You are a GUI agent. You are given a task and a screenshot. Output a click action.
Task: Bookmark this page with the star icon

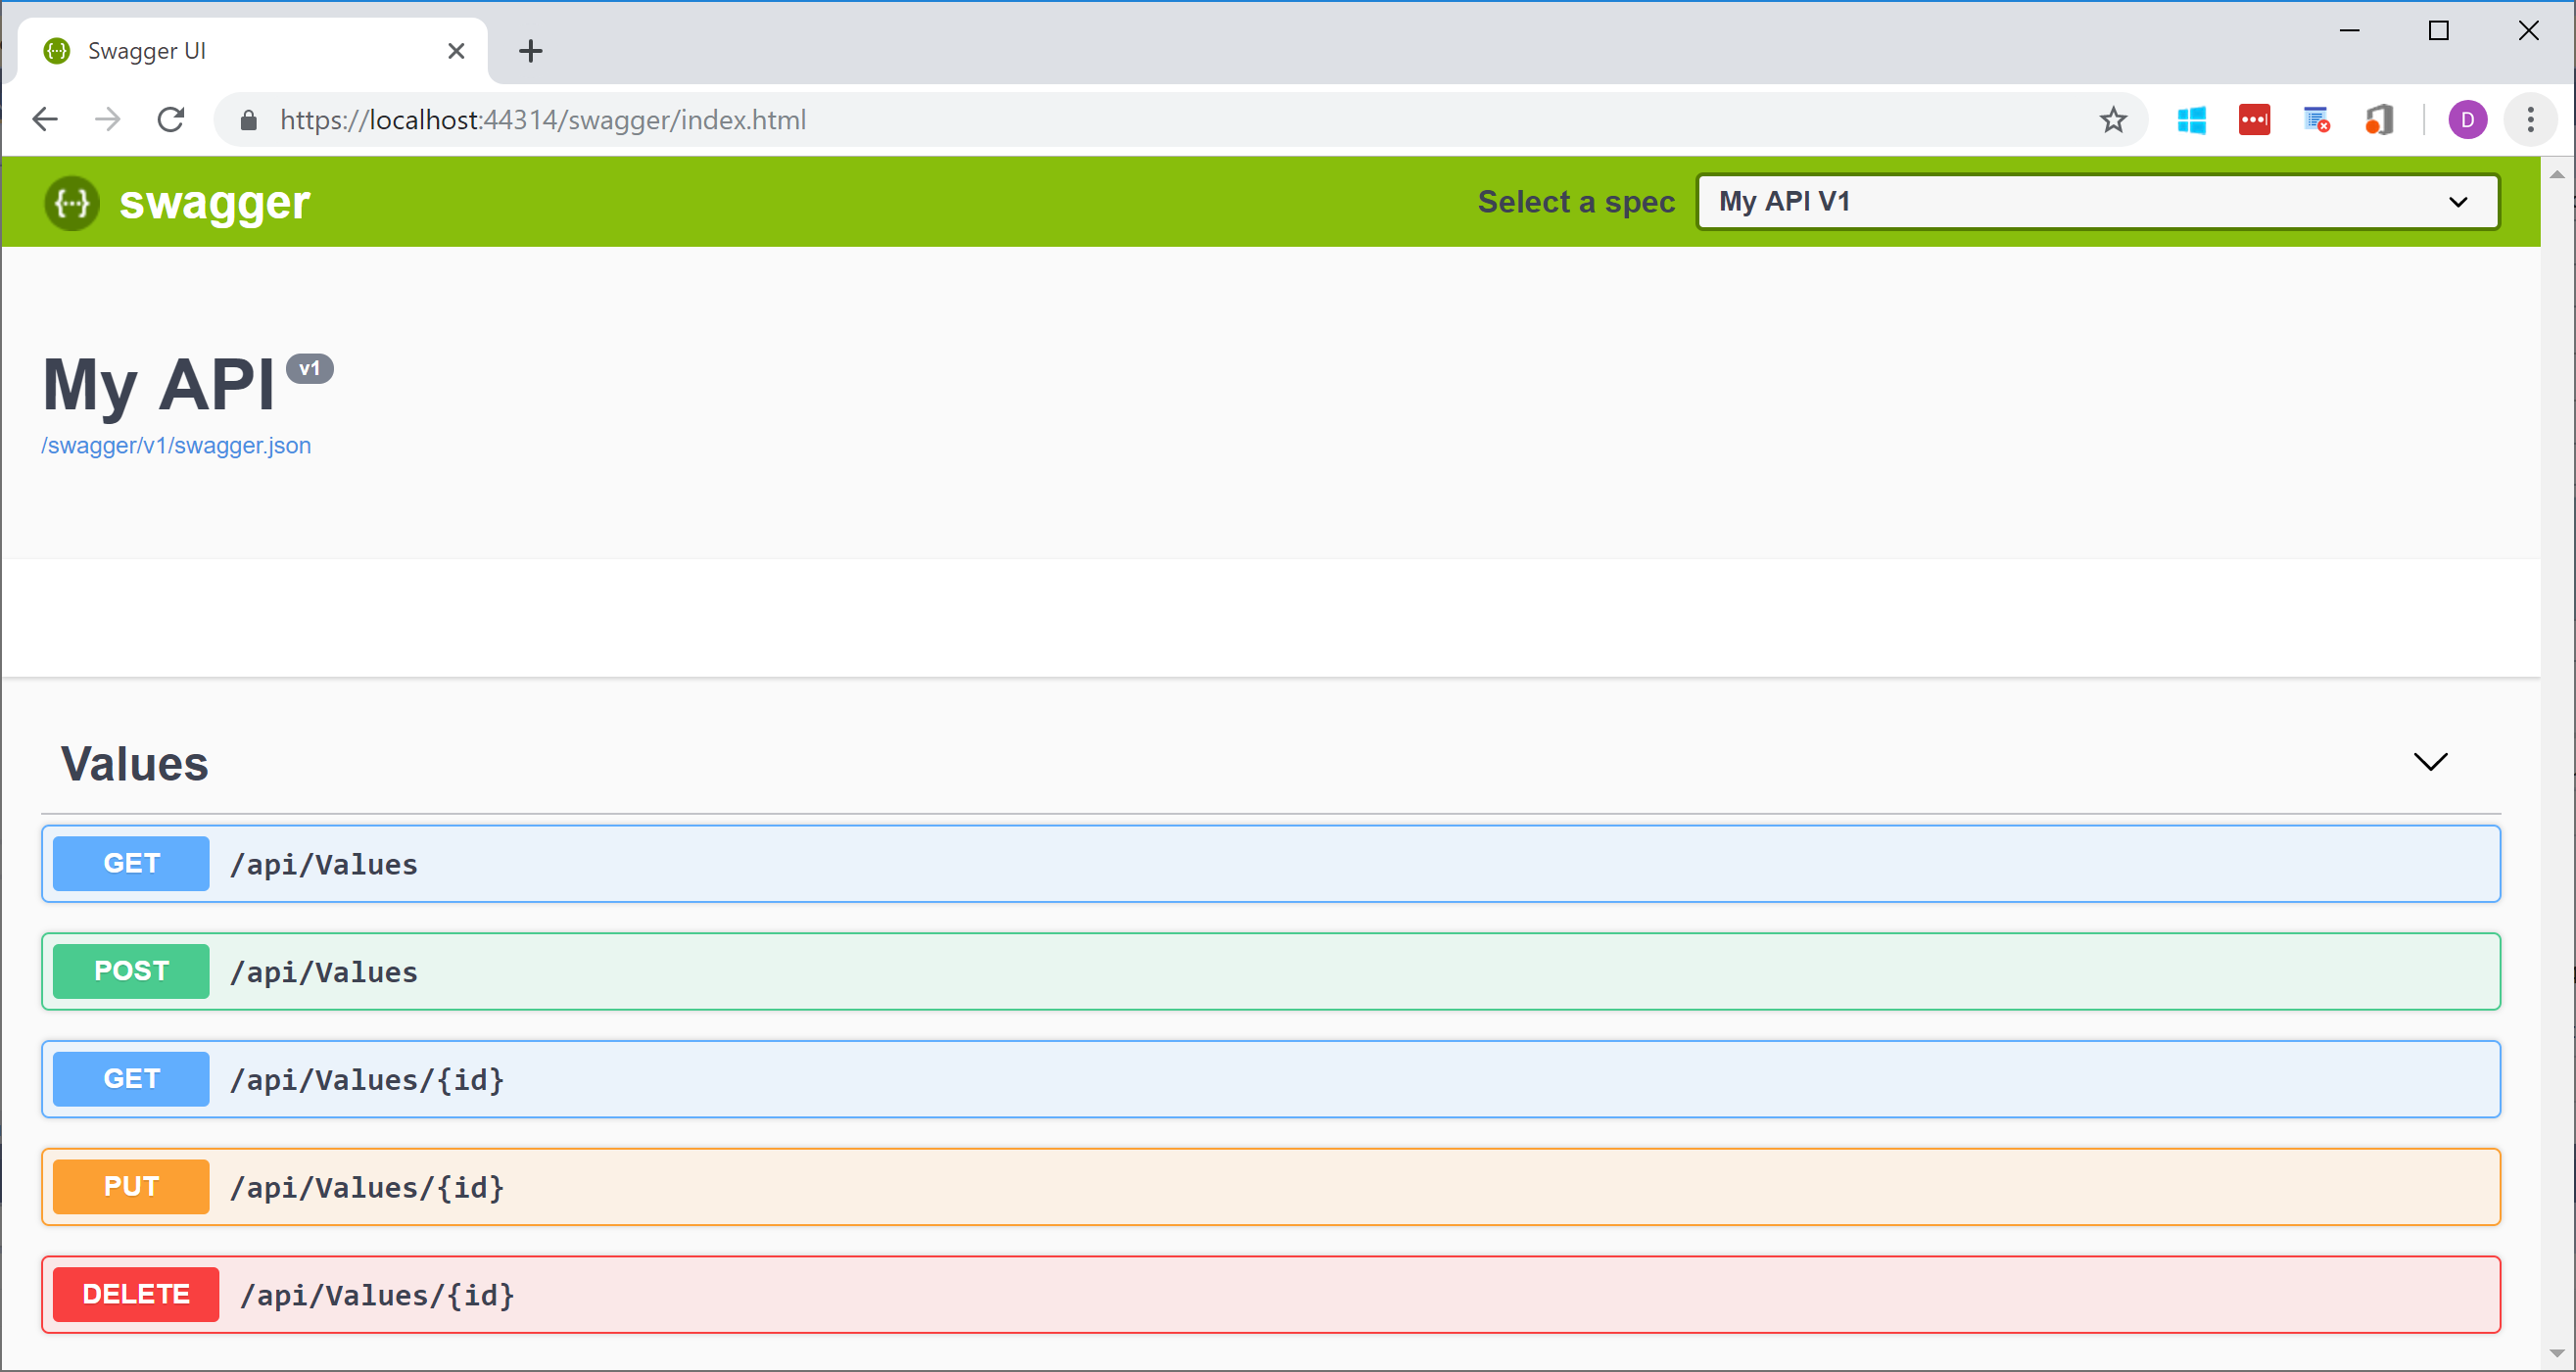coord(2112,120)
